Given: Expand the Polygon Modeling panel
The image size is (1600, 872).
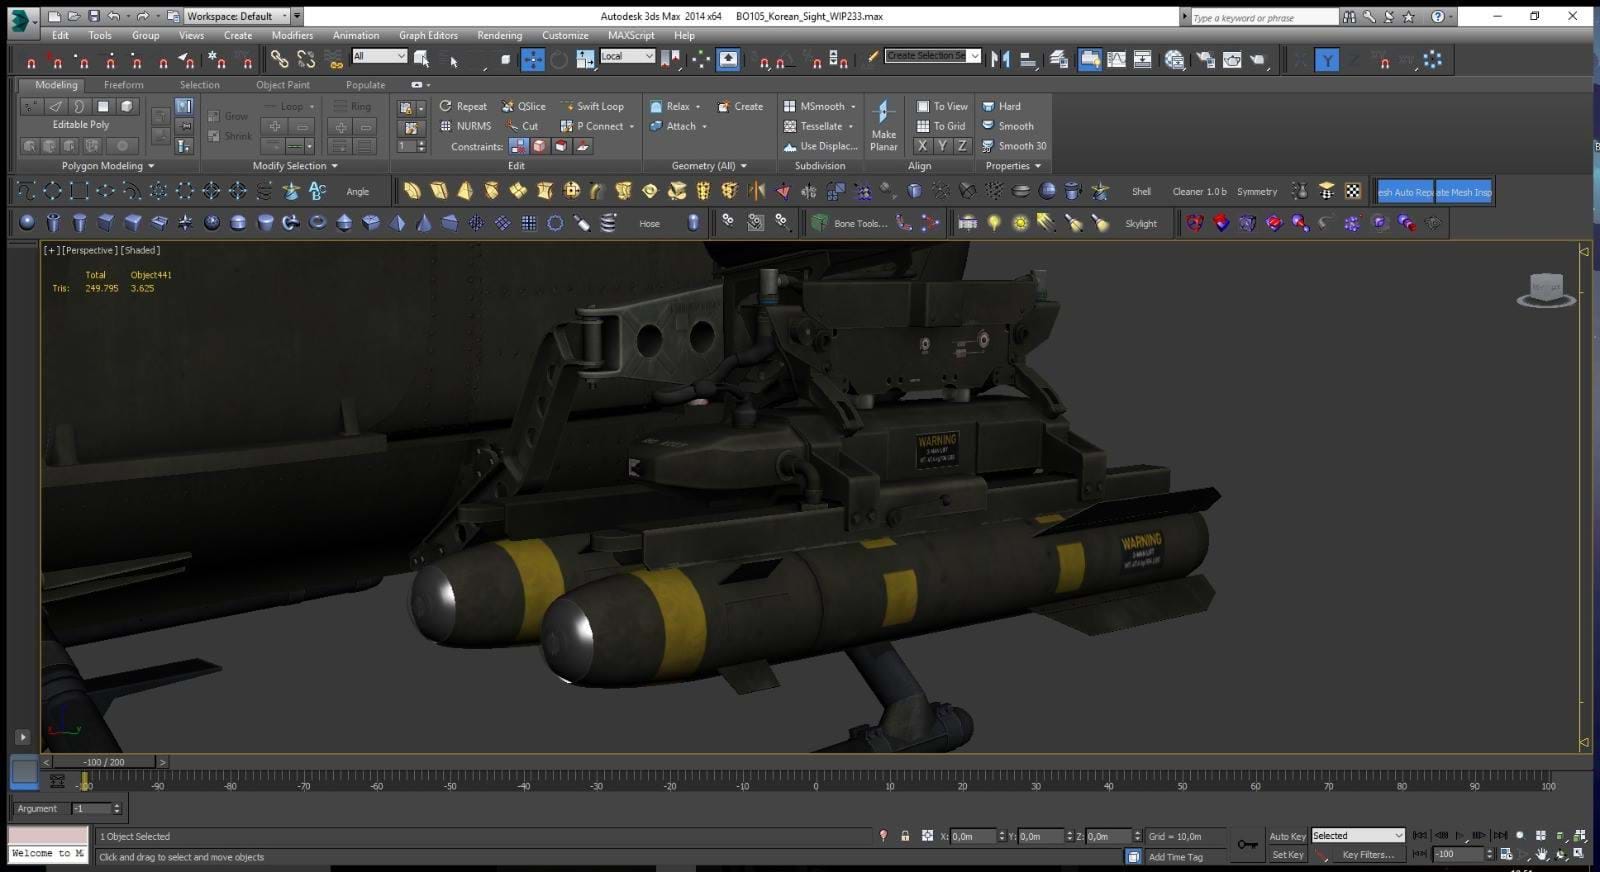Looking at the screenshot, I should tap(108, 166).
